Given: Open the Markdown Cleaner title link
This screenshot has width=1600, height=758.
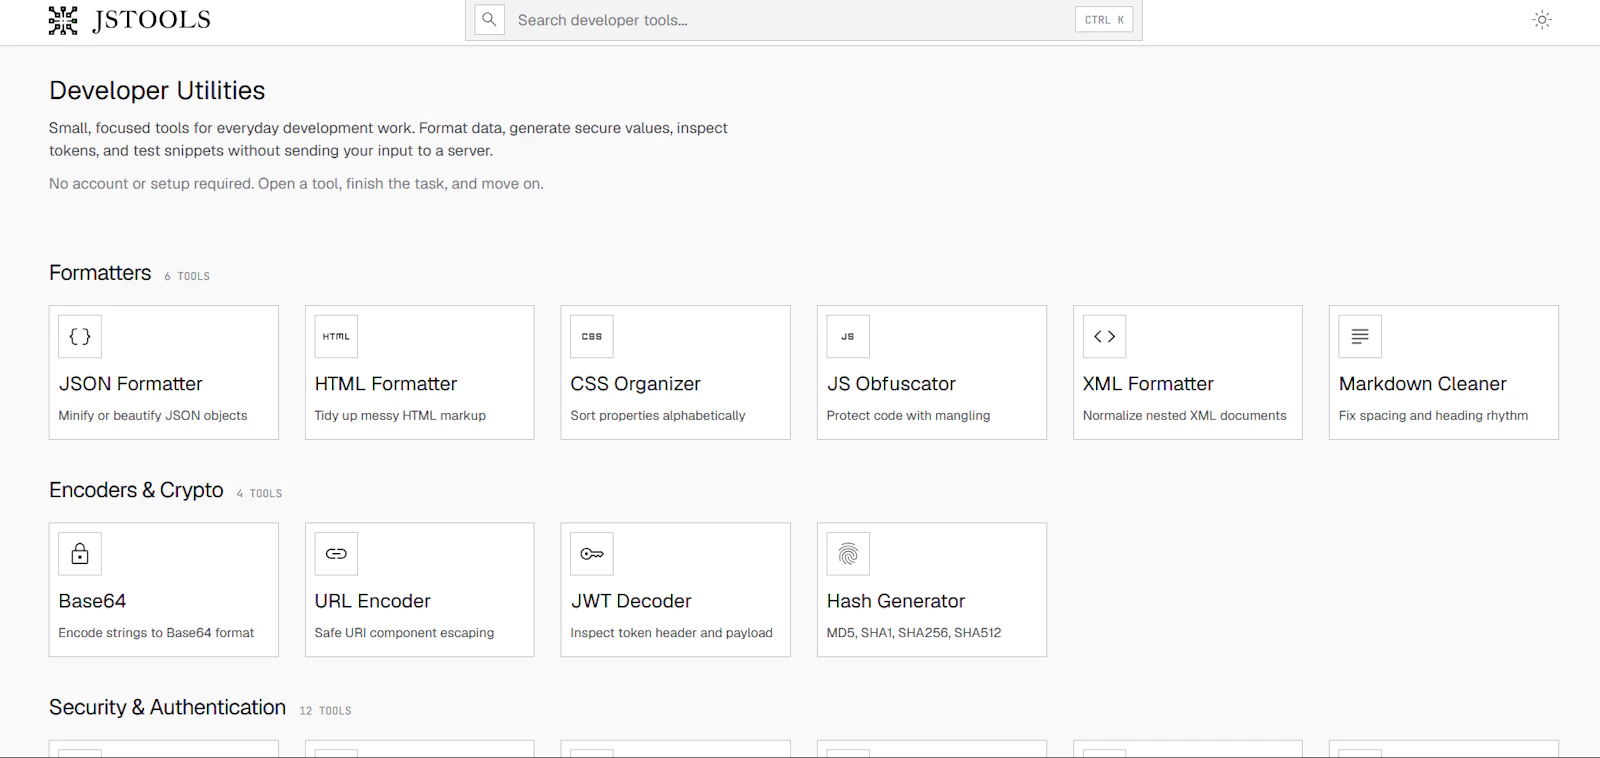Looking at the screenshot, I should coord(1422,384).
